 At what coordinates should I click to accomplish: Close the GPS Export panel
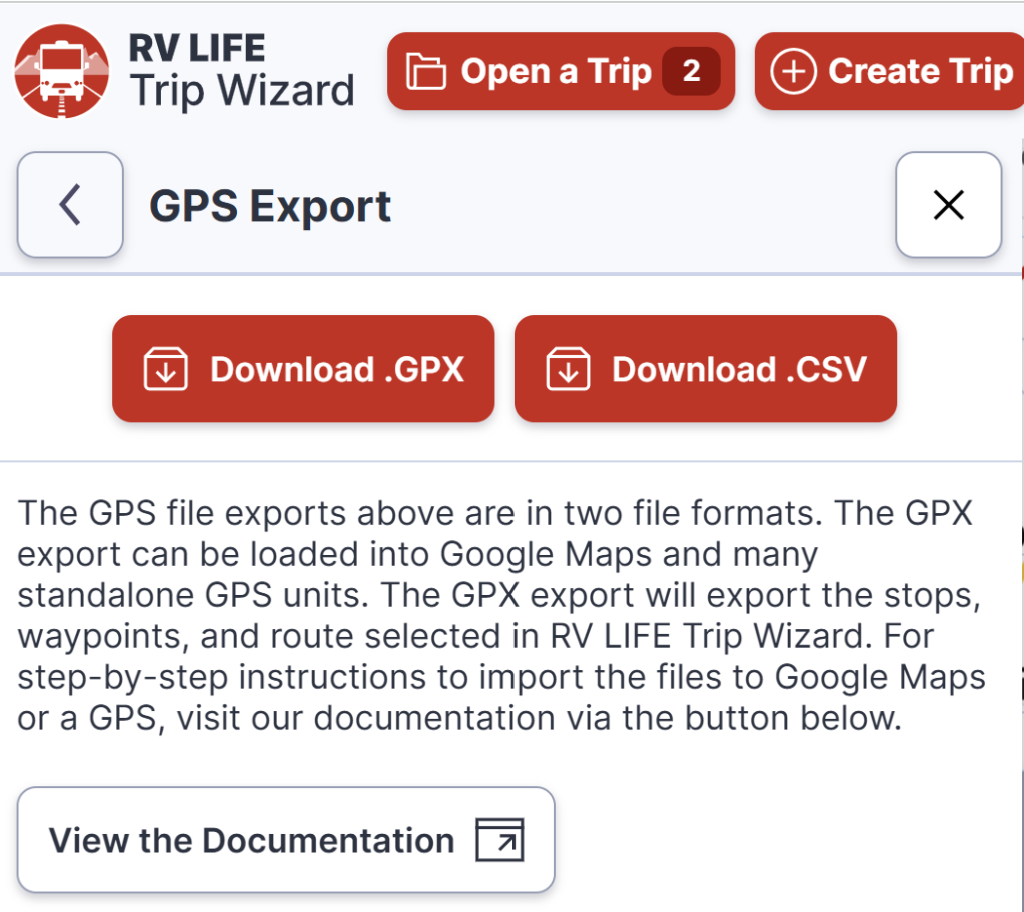[x=948, y=205]
